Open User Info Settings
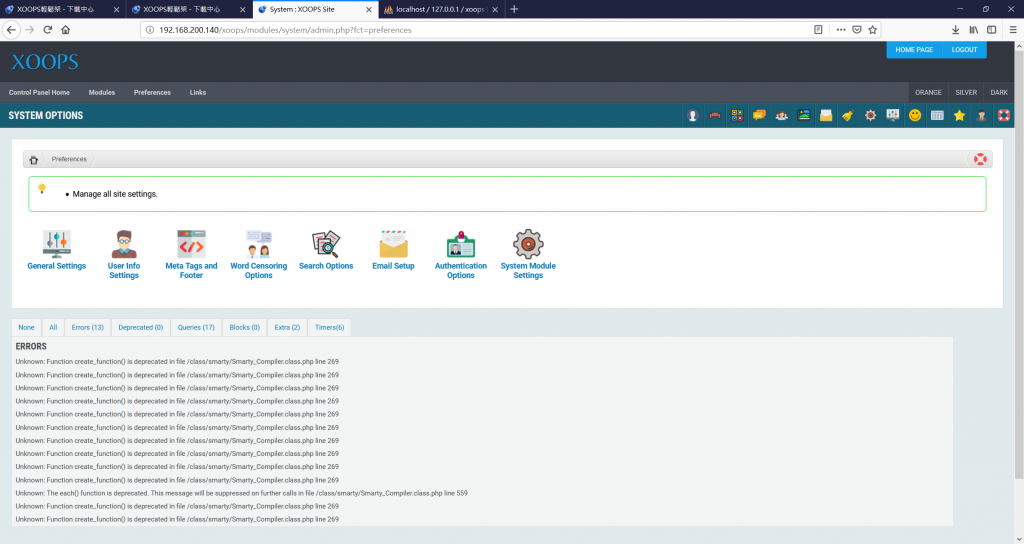The height and width of the screenshot is (544, 1024). [x=124, y=255]
